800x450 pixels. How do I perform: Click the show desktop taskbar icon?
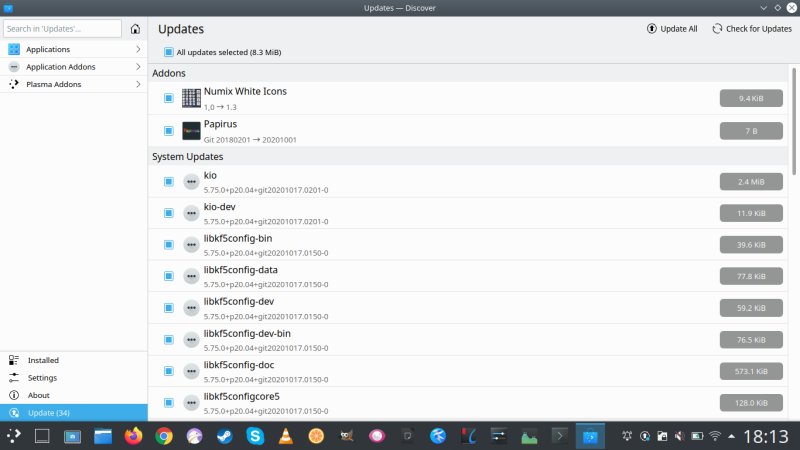click(42, 436)
